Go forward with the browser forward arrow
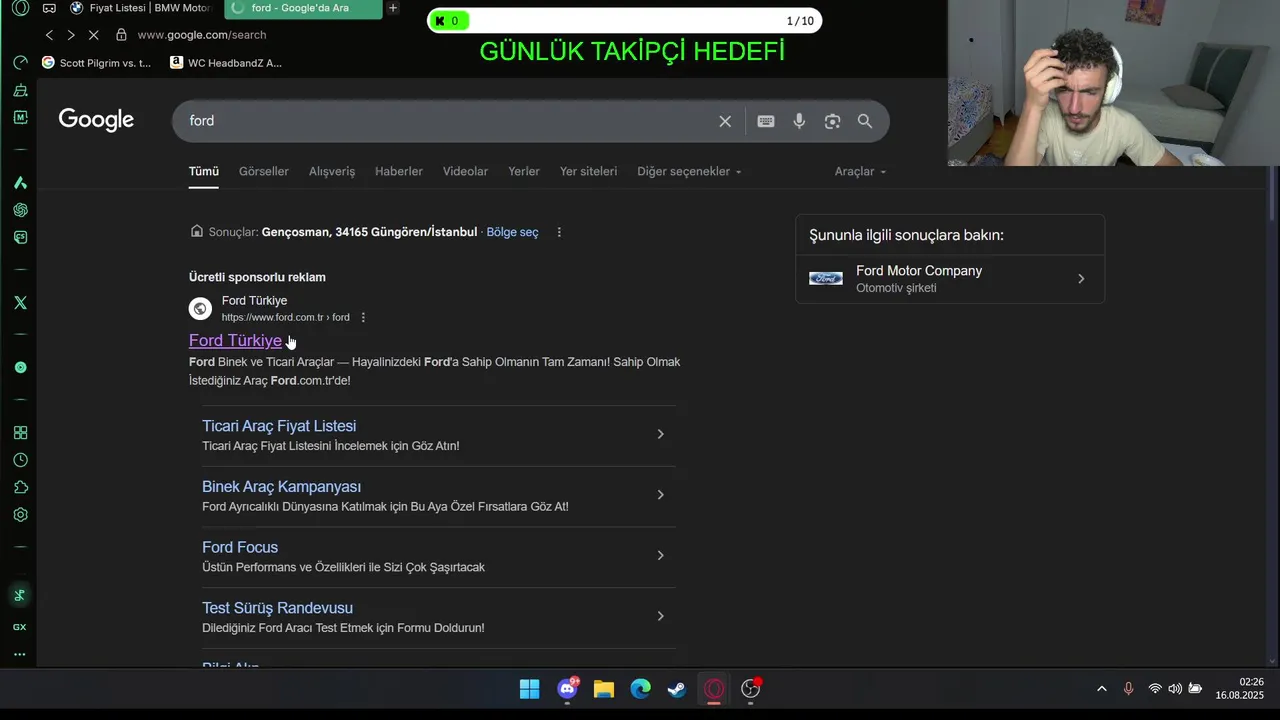This screenshot has width=1280, height=720. coord(70,35)
